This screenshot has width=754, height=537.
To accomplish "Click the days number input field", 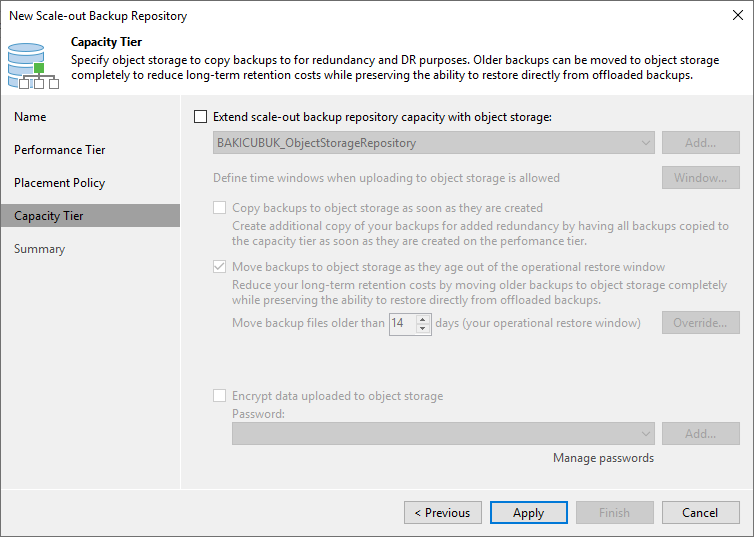I will click(x=403, y=324).
